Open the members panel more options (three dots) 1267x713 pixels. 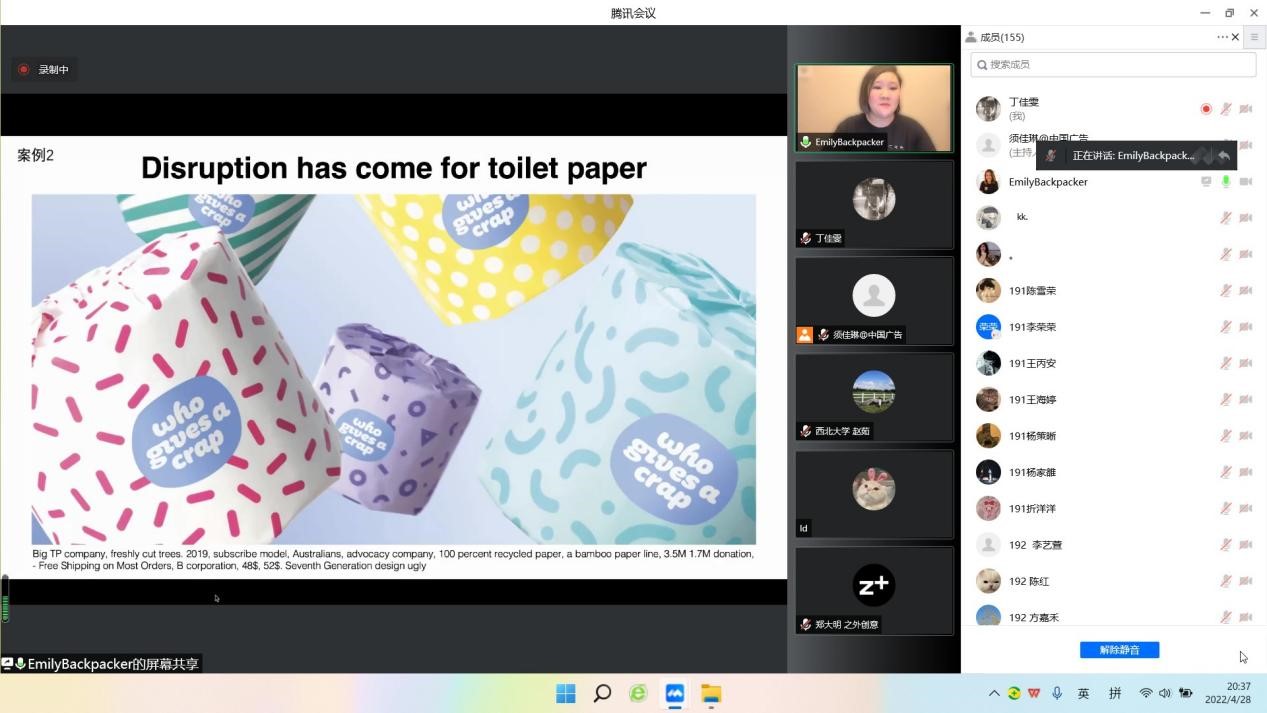1222,37
